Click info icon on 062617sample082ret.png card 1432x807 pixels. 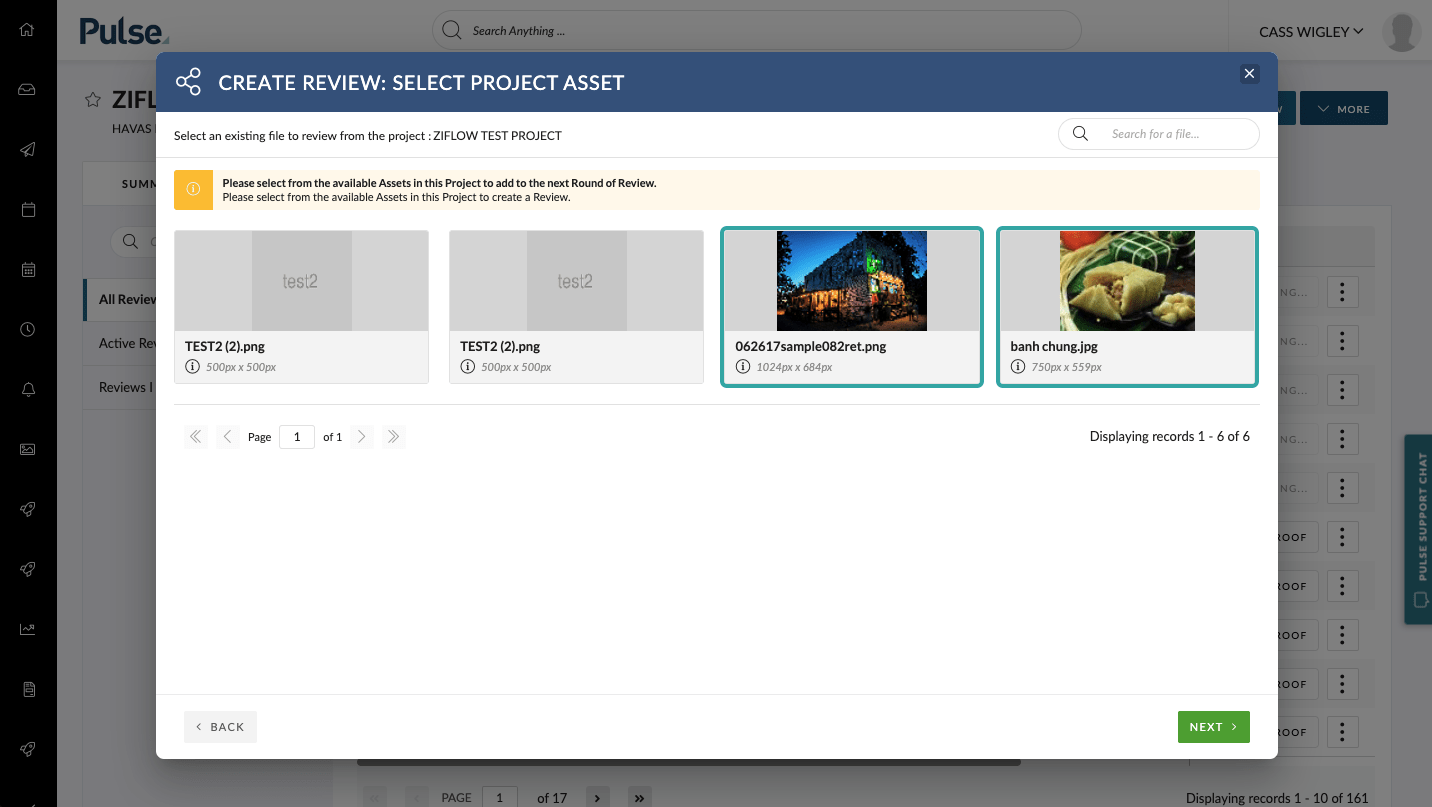743,367
